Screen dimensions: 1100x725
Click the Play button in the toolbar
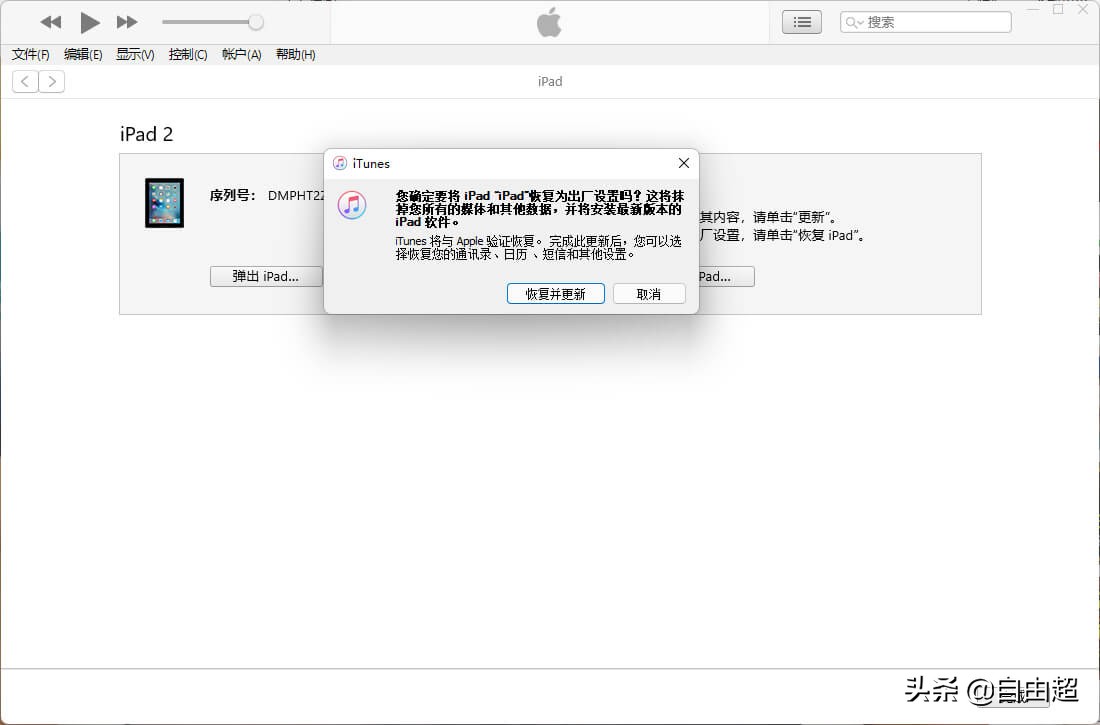click(x=89, y=22)
